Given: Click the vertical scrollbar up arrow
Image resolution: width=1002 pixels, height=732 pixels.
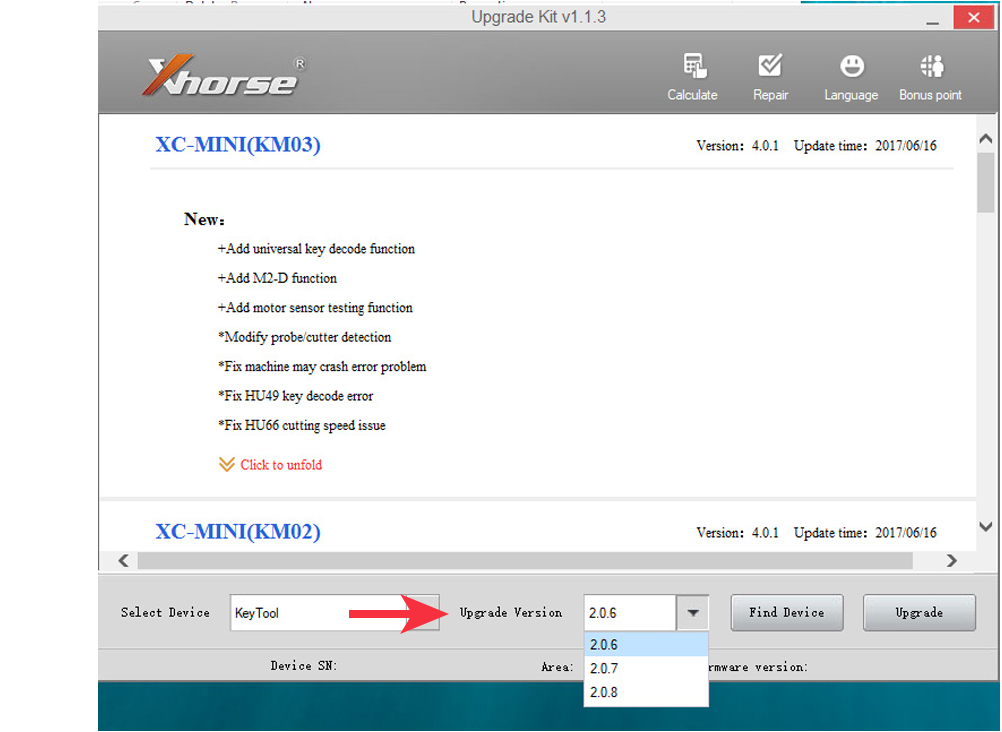Looking at the screenshot, I should coord(986,138).
